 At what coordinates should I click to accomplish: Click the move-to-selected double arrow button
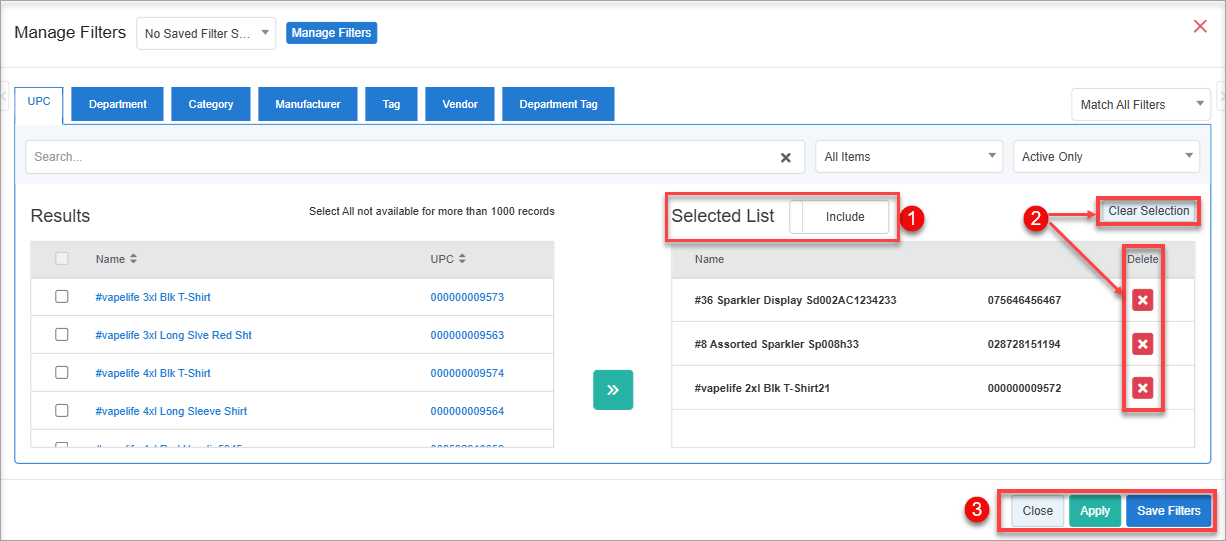[613, 390]
